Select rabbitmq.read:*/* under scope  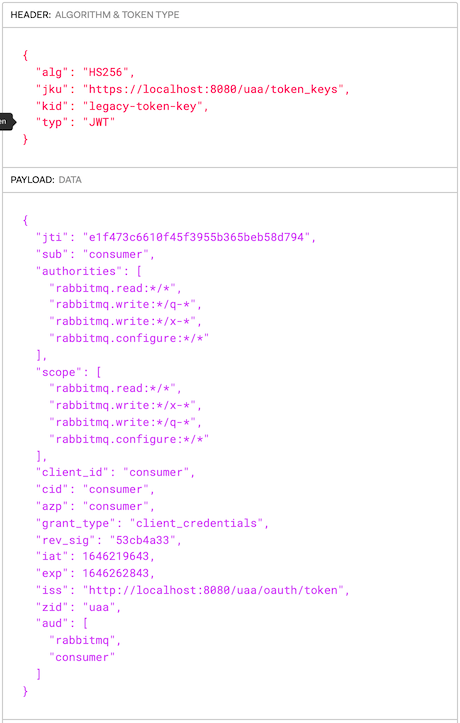pos(112,388)
